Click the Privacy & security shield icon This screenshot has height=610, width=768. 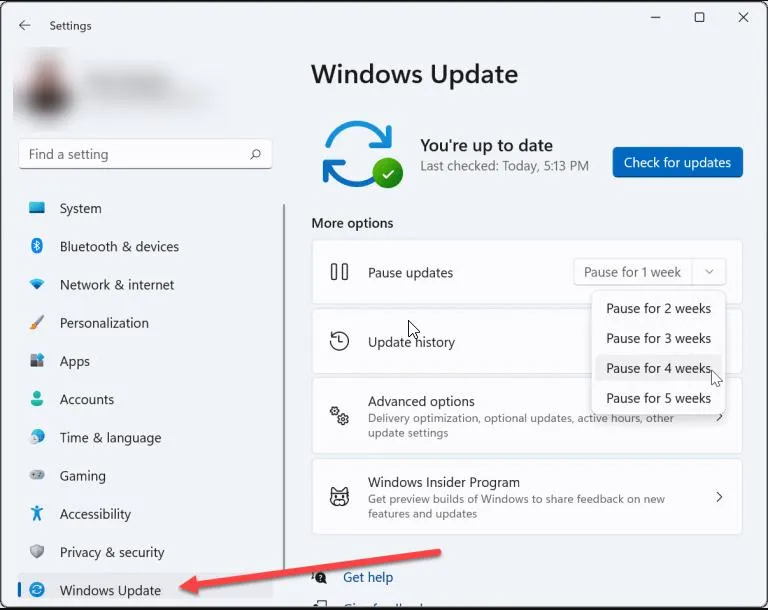37,552
